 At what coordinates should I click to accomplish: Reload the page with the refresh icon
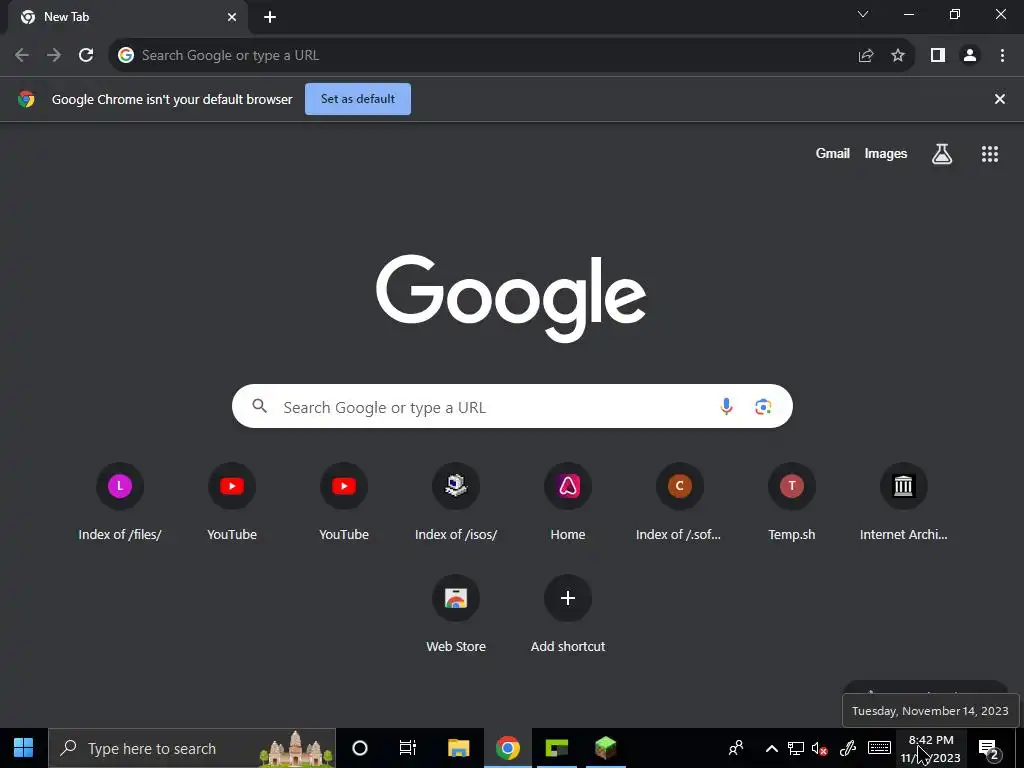[86, 56]
